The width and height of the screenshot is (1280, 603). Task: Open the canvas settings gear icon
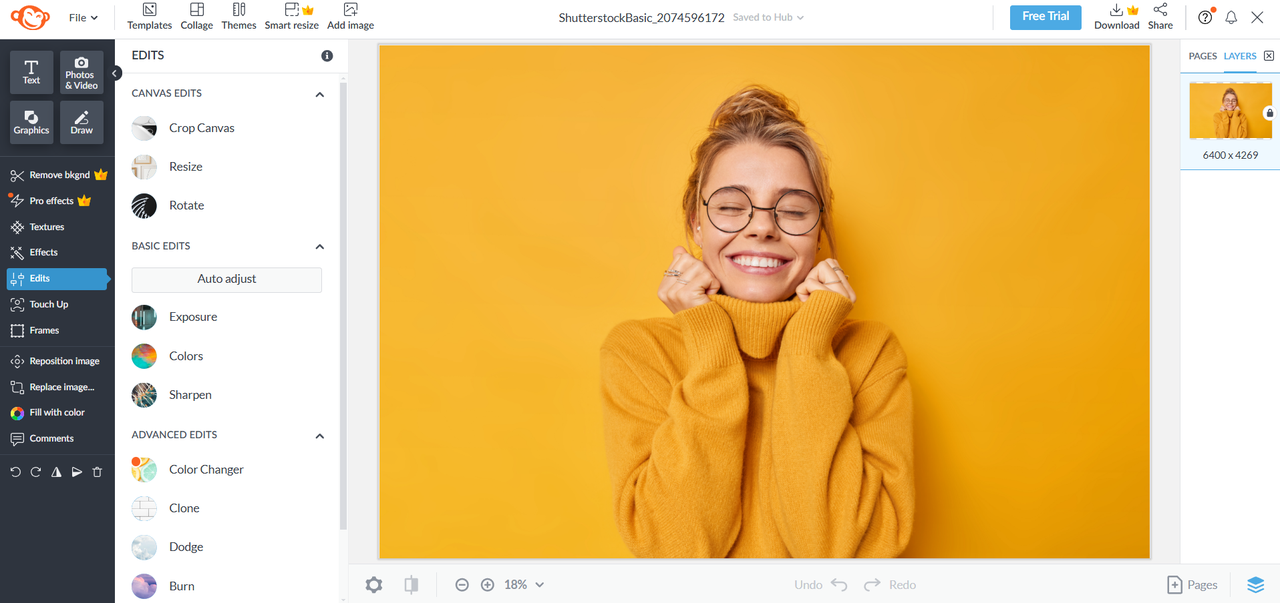(x=374, y=585)
